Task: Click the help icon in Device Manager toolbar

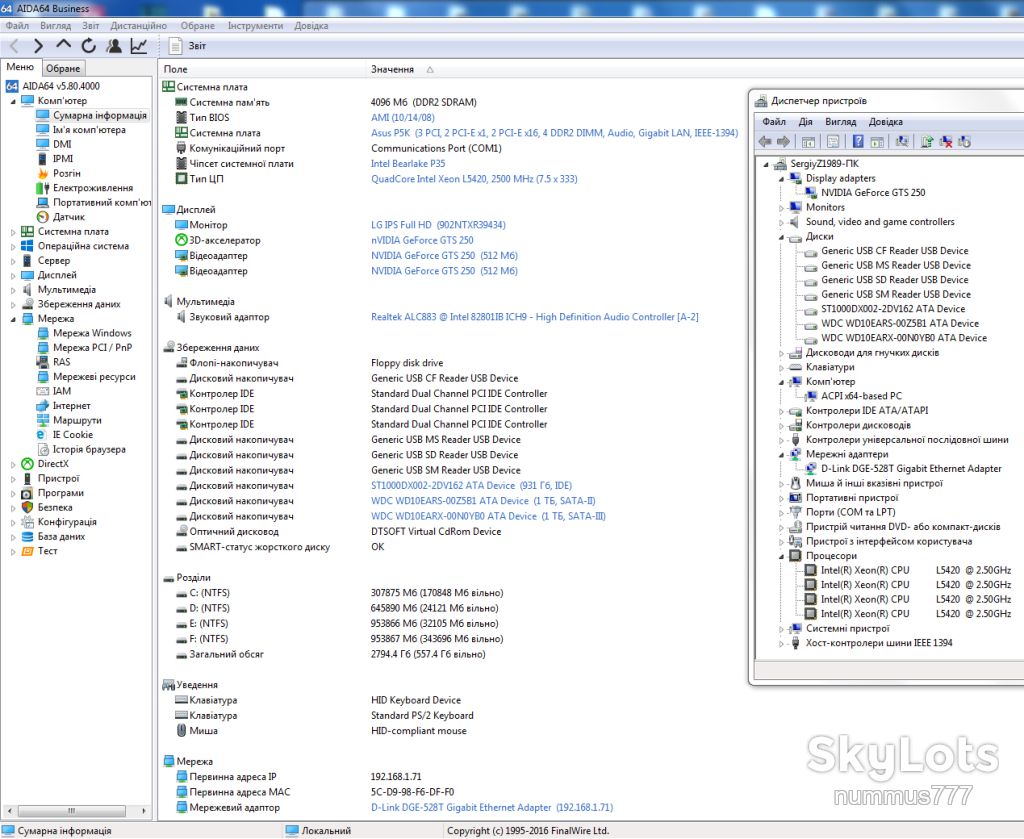Action: point(858,142)
